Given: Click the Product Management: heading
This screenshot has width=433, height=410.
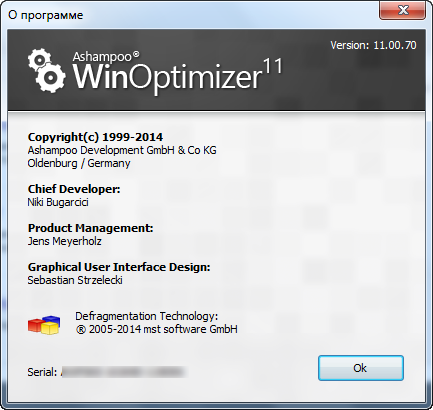Looking at the screenshot, I should tap(90, 228).
